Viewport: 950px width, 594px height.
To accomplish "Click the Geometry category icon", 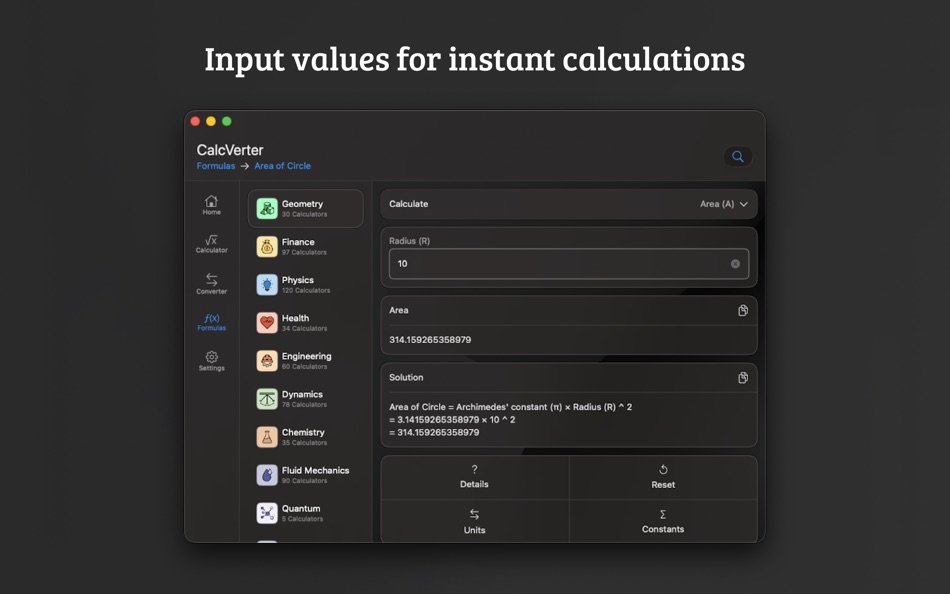I will [x=267, y=209].
